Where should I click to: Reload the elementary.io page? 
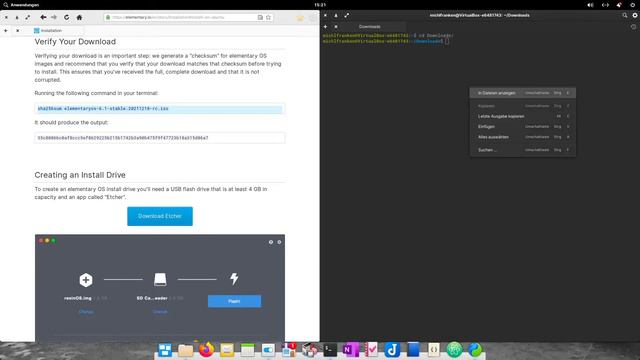[x=67, y=18]
